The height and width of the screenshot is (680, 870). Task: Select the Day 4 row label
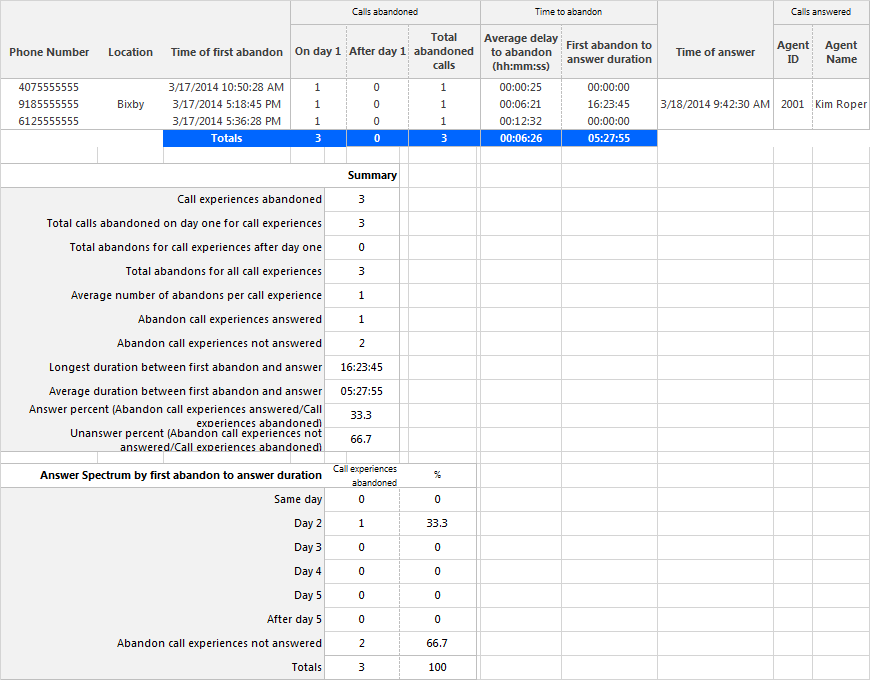pos(307,571)
